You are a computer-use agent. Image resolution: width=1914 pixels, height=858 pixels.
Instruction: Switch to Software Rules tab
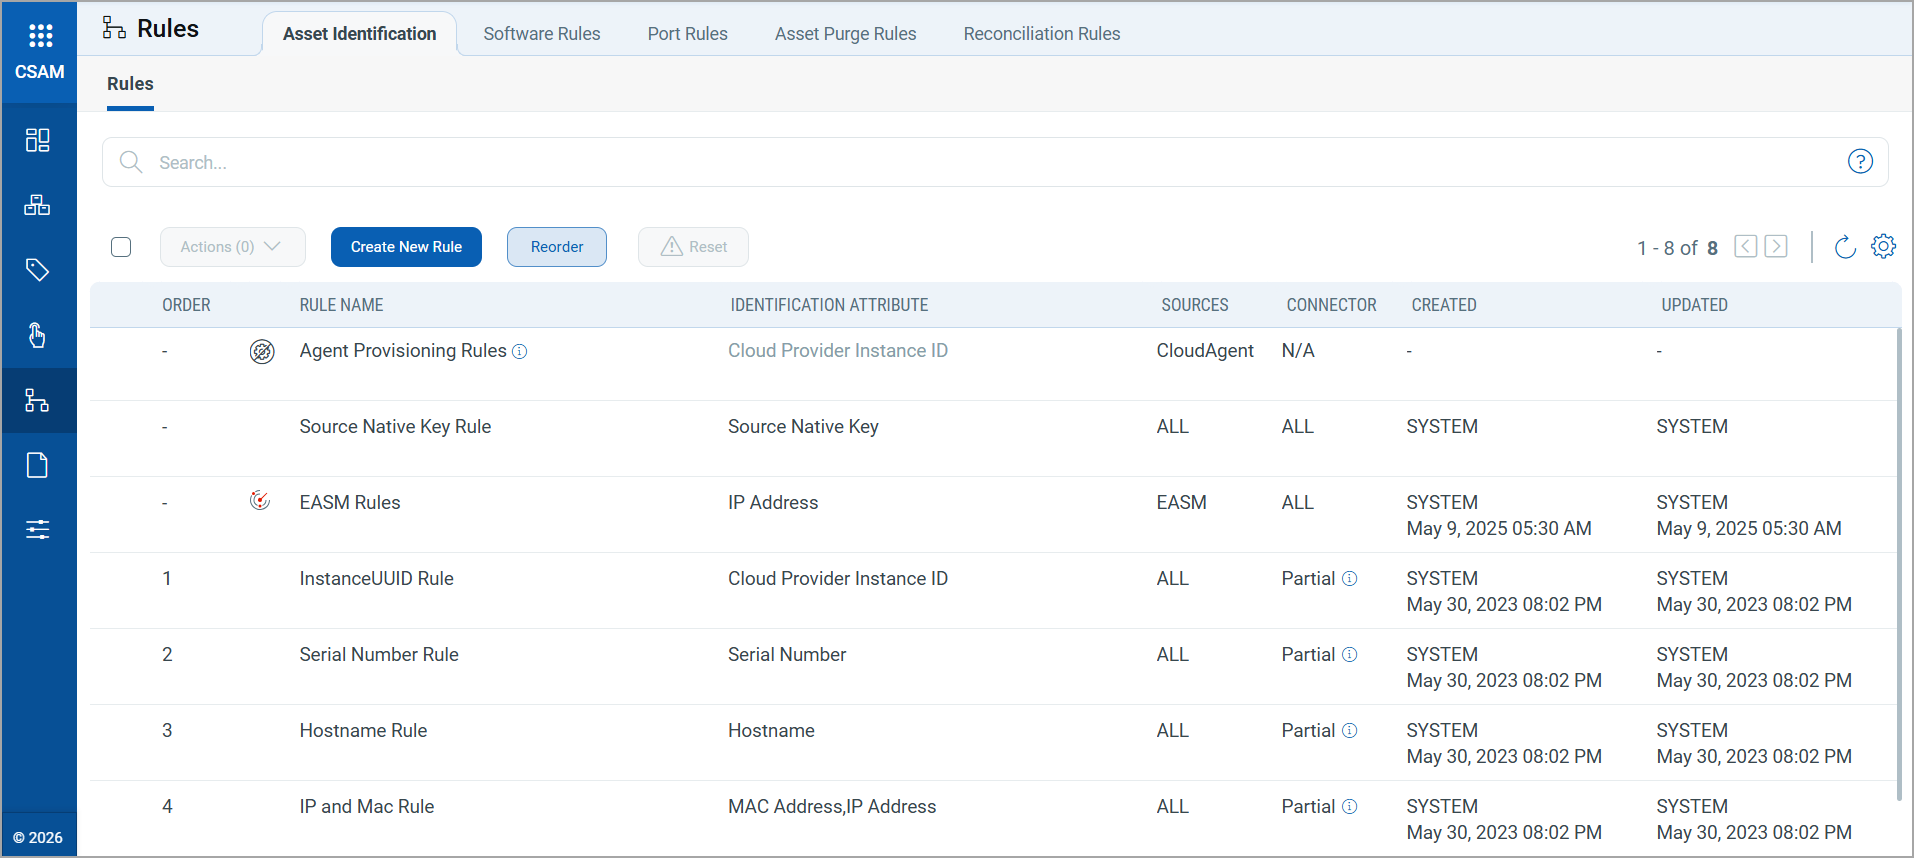(542, 34)
